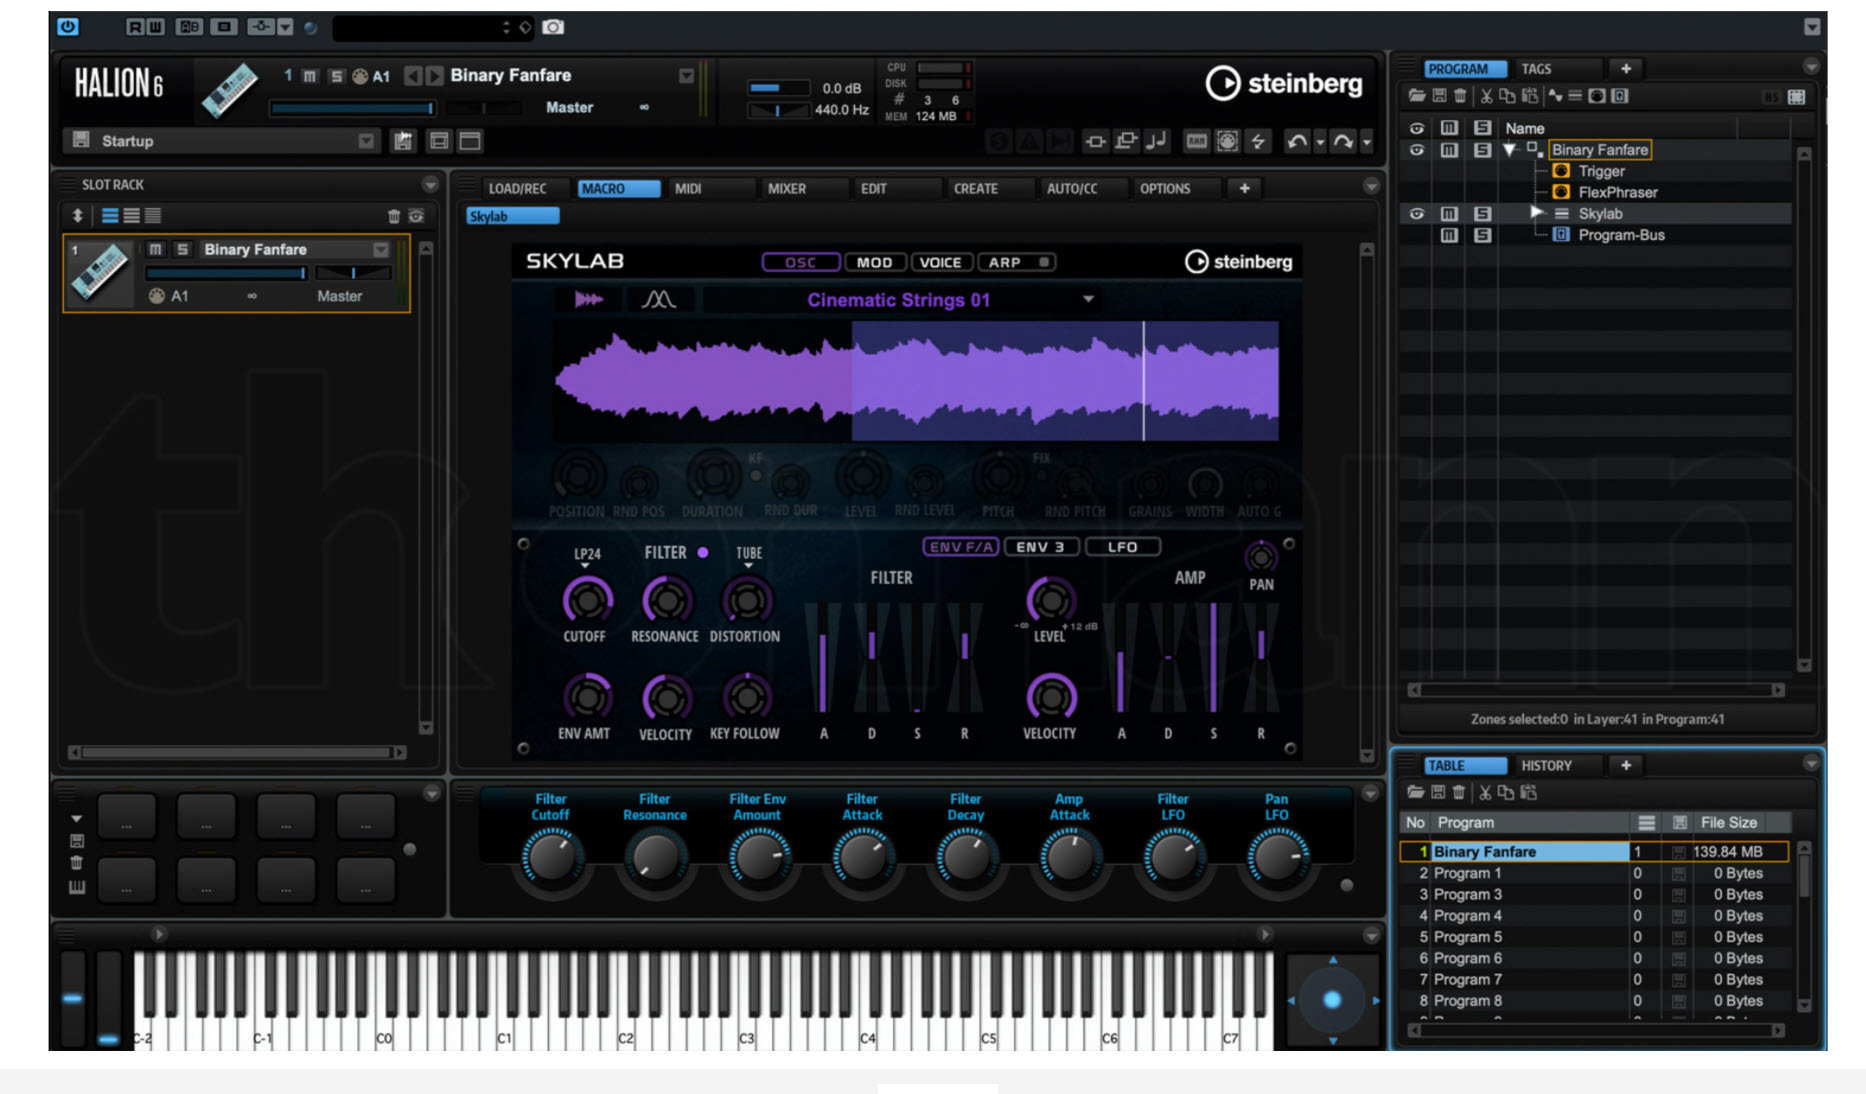Click the save icon beside the trigger pads
This screenshot has height=1094, width=1866.
coord(77,841)
